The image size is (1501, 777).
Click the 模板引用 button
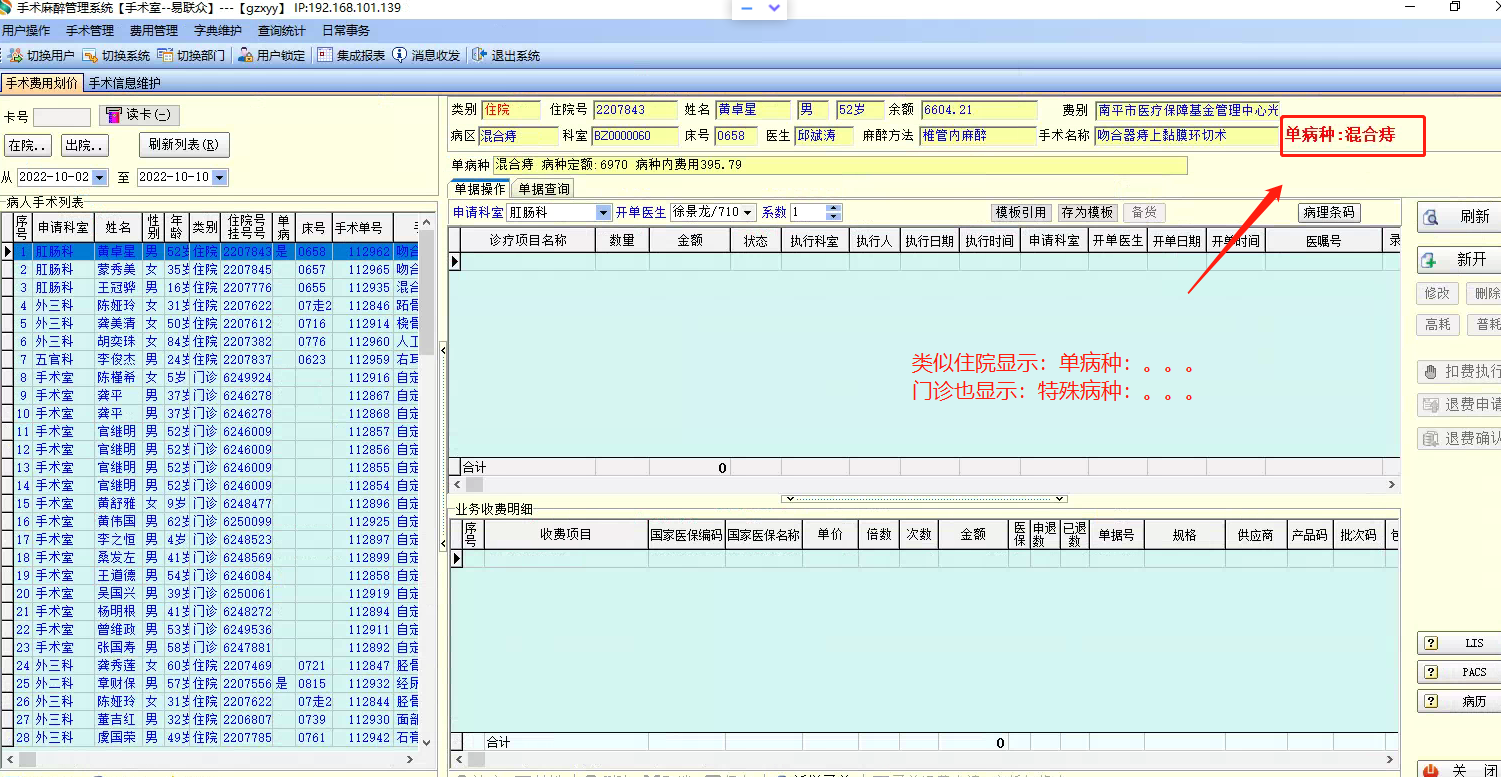point(1021,212)
